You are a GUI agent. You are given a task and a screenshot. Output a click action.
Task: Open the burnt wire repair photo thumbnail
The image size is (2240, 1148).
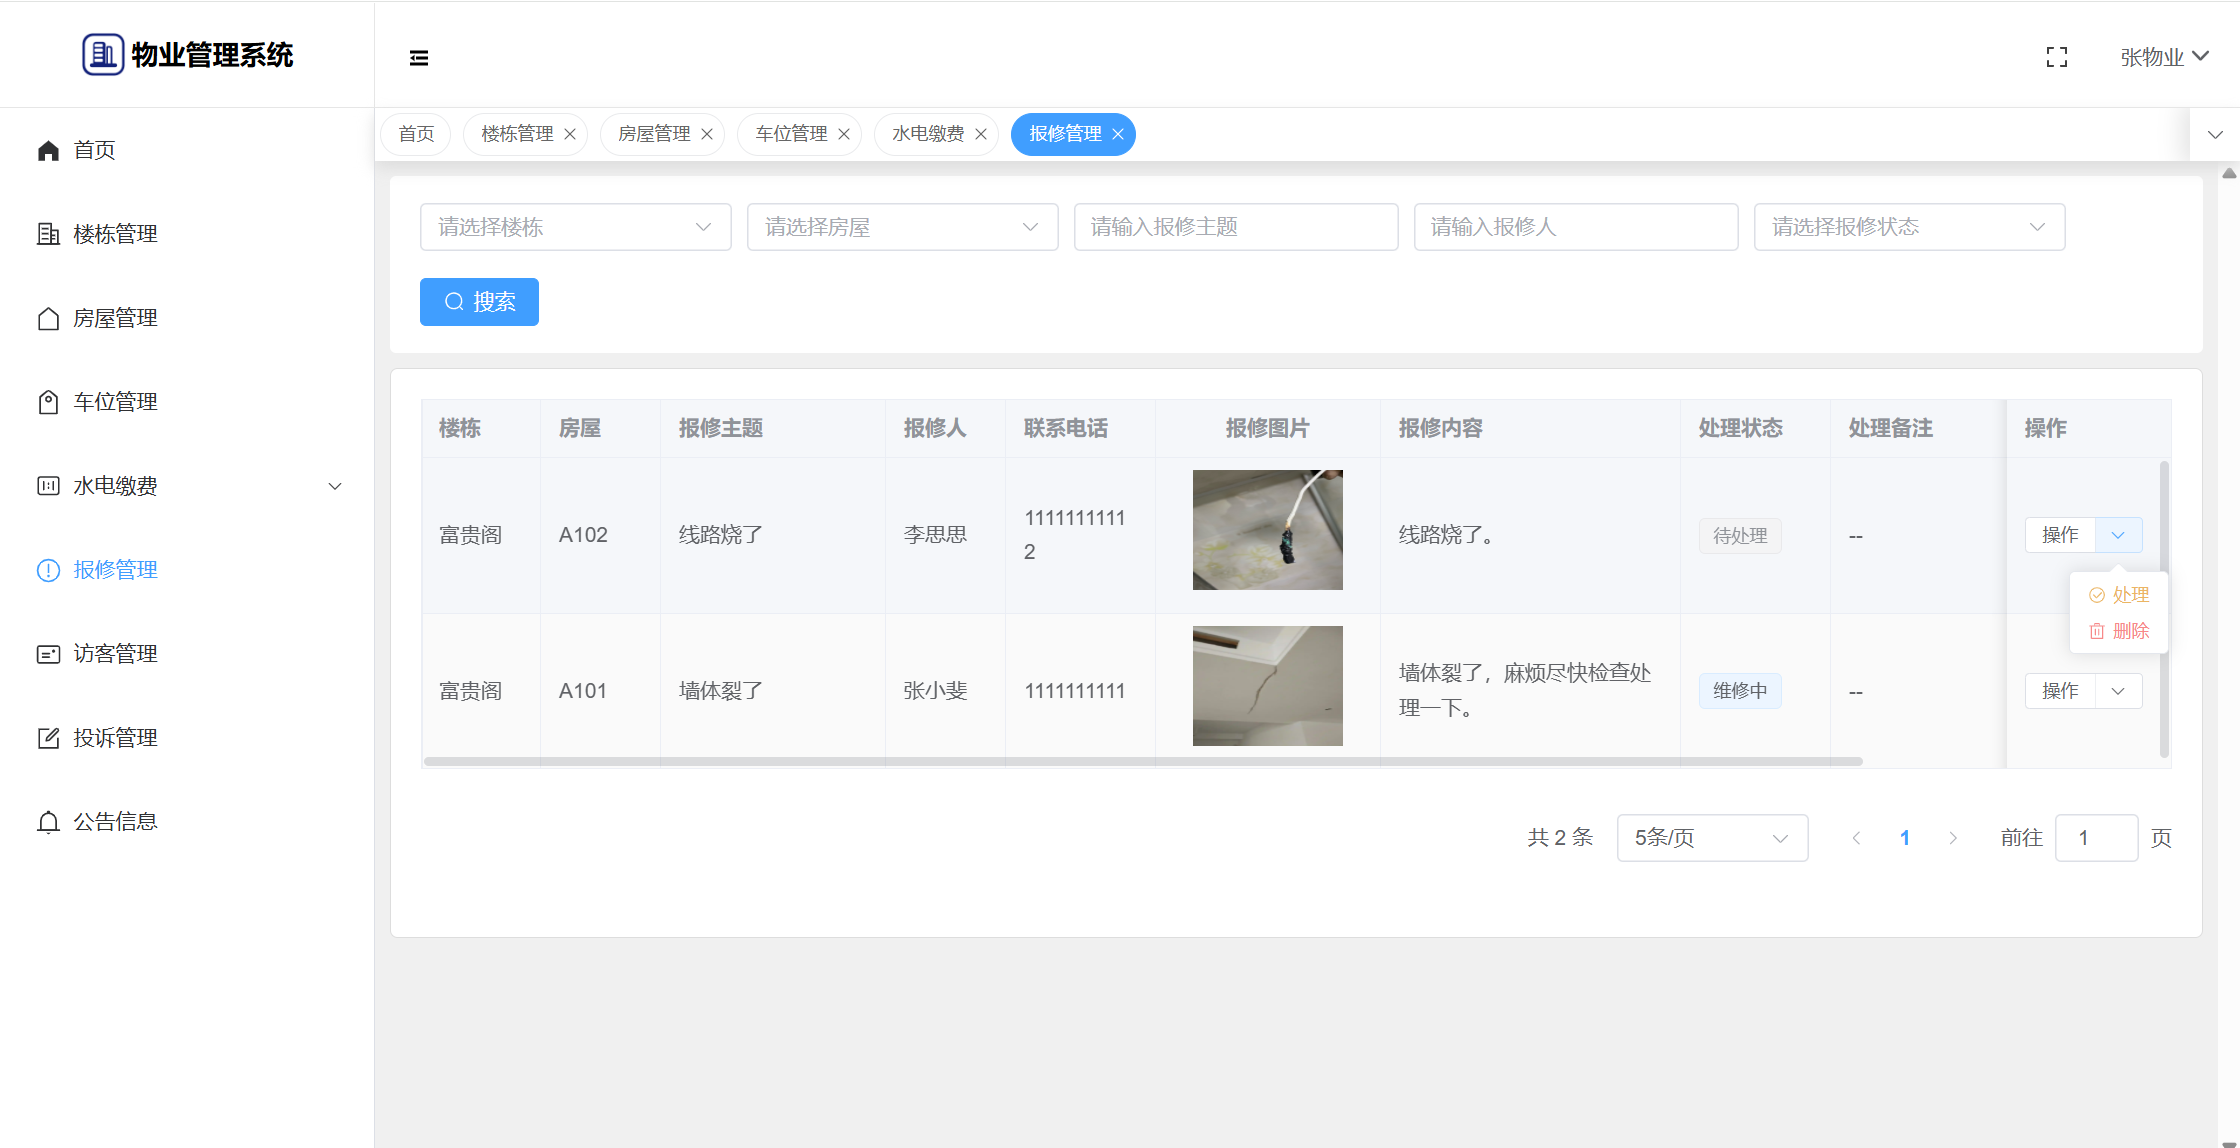[1267, 530]
